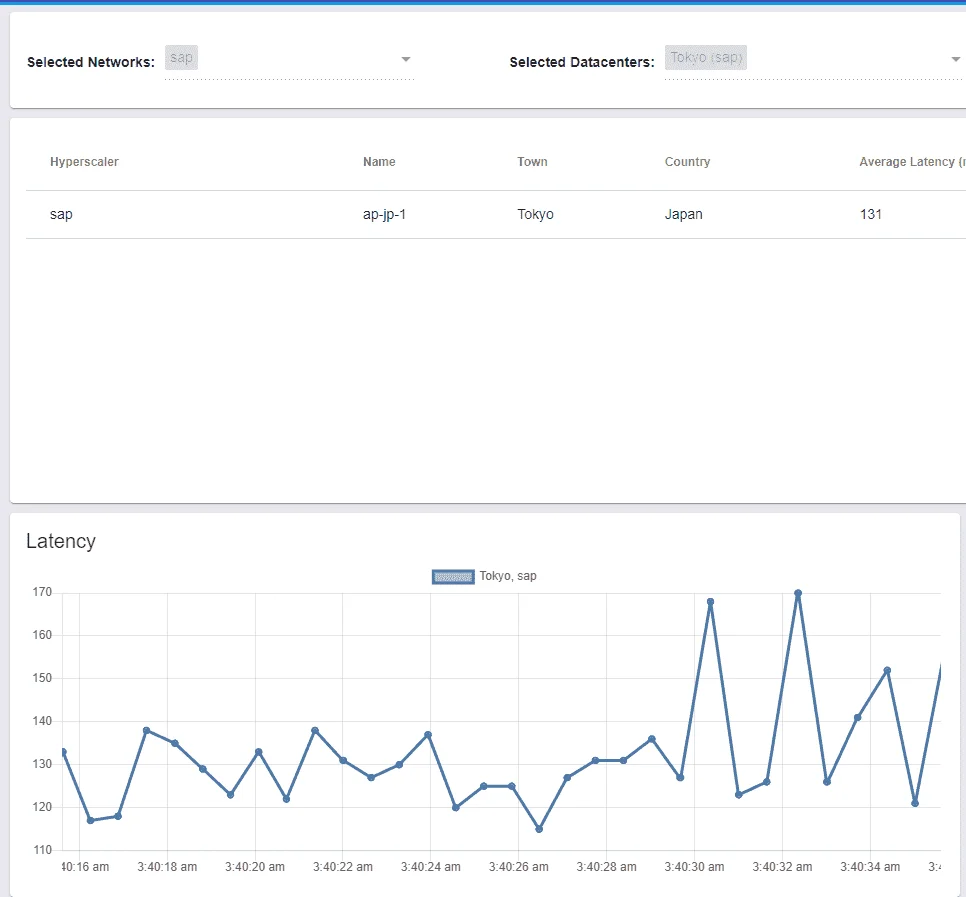
Task: Sort by the Name column header
Action: click(x=379, y=161)
